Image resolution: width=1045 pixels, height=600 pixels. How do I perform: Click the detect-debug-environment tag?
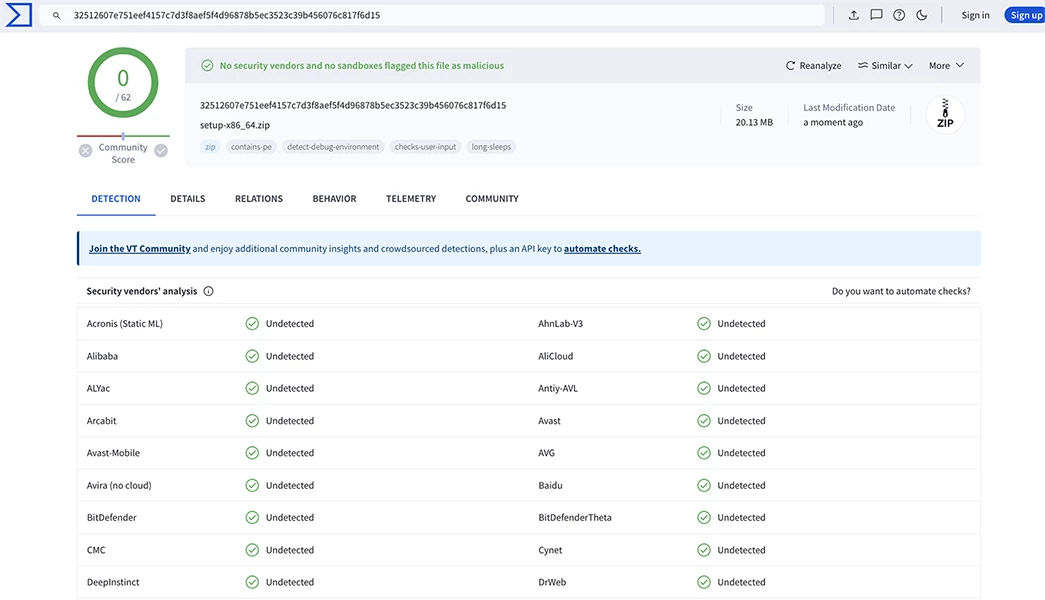333,147
